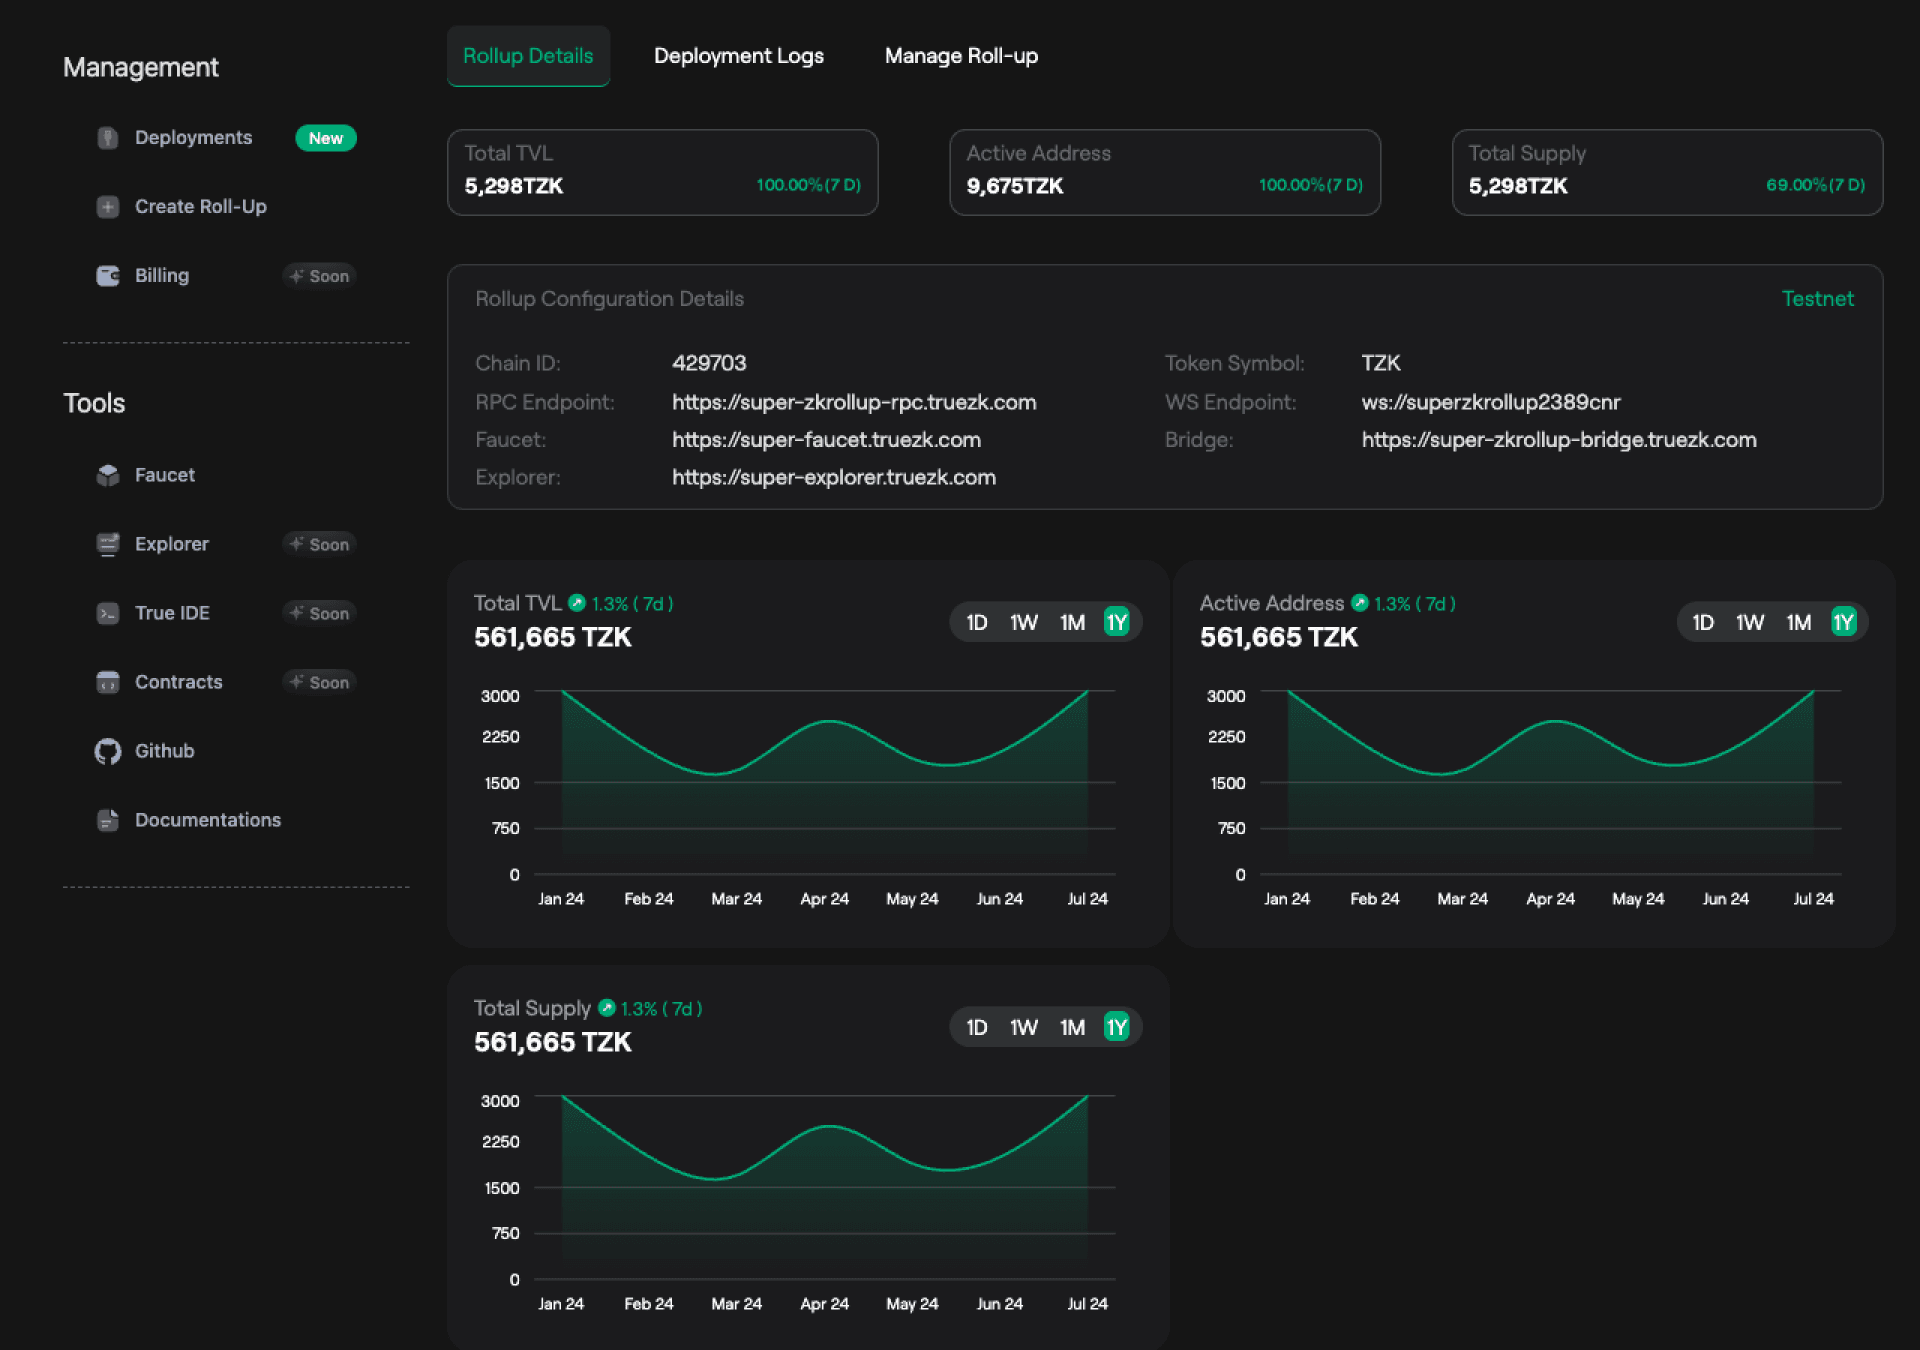
Task: Switch to Deployment Logs tab
Action: [741, 57]
